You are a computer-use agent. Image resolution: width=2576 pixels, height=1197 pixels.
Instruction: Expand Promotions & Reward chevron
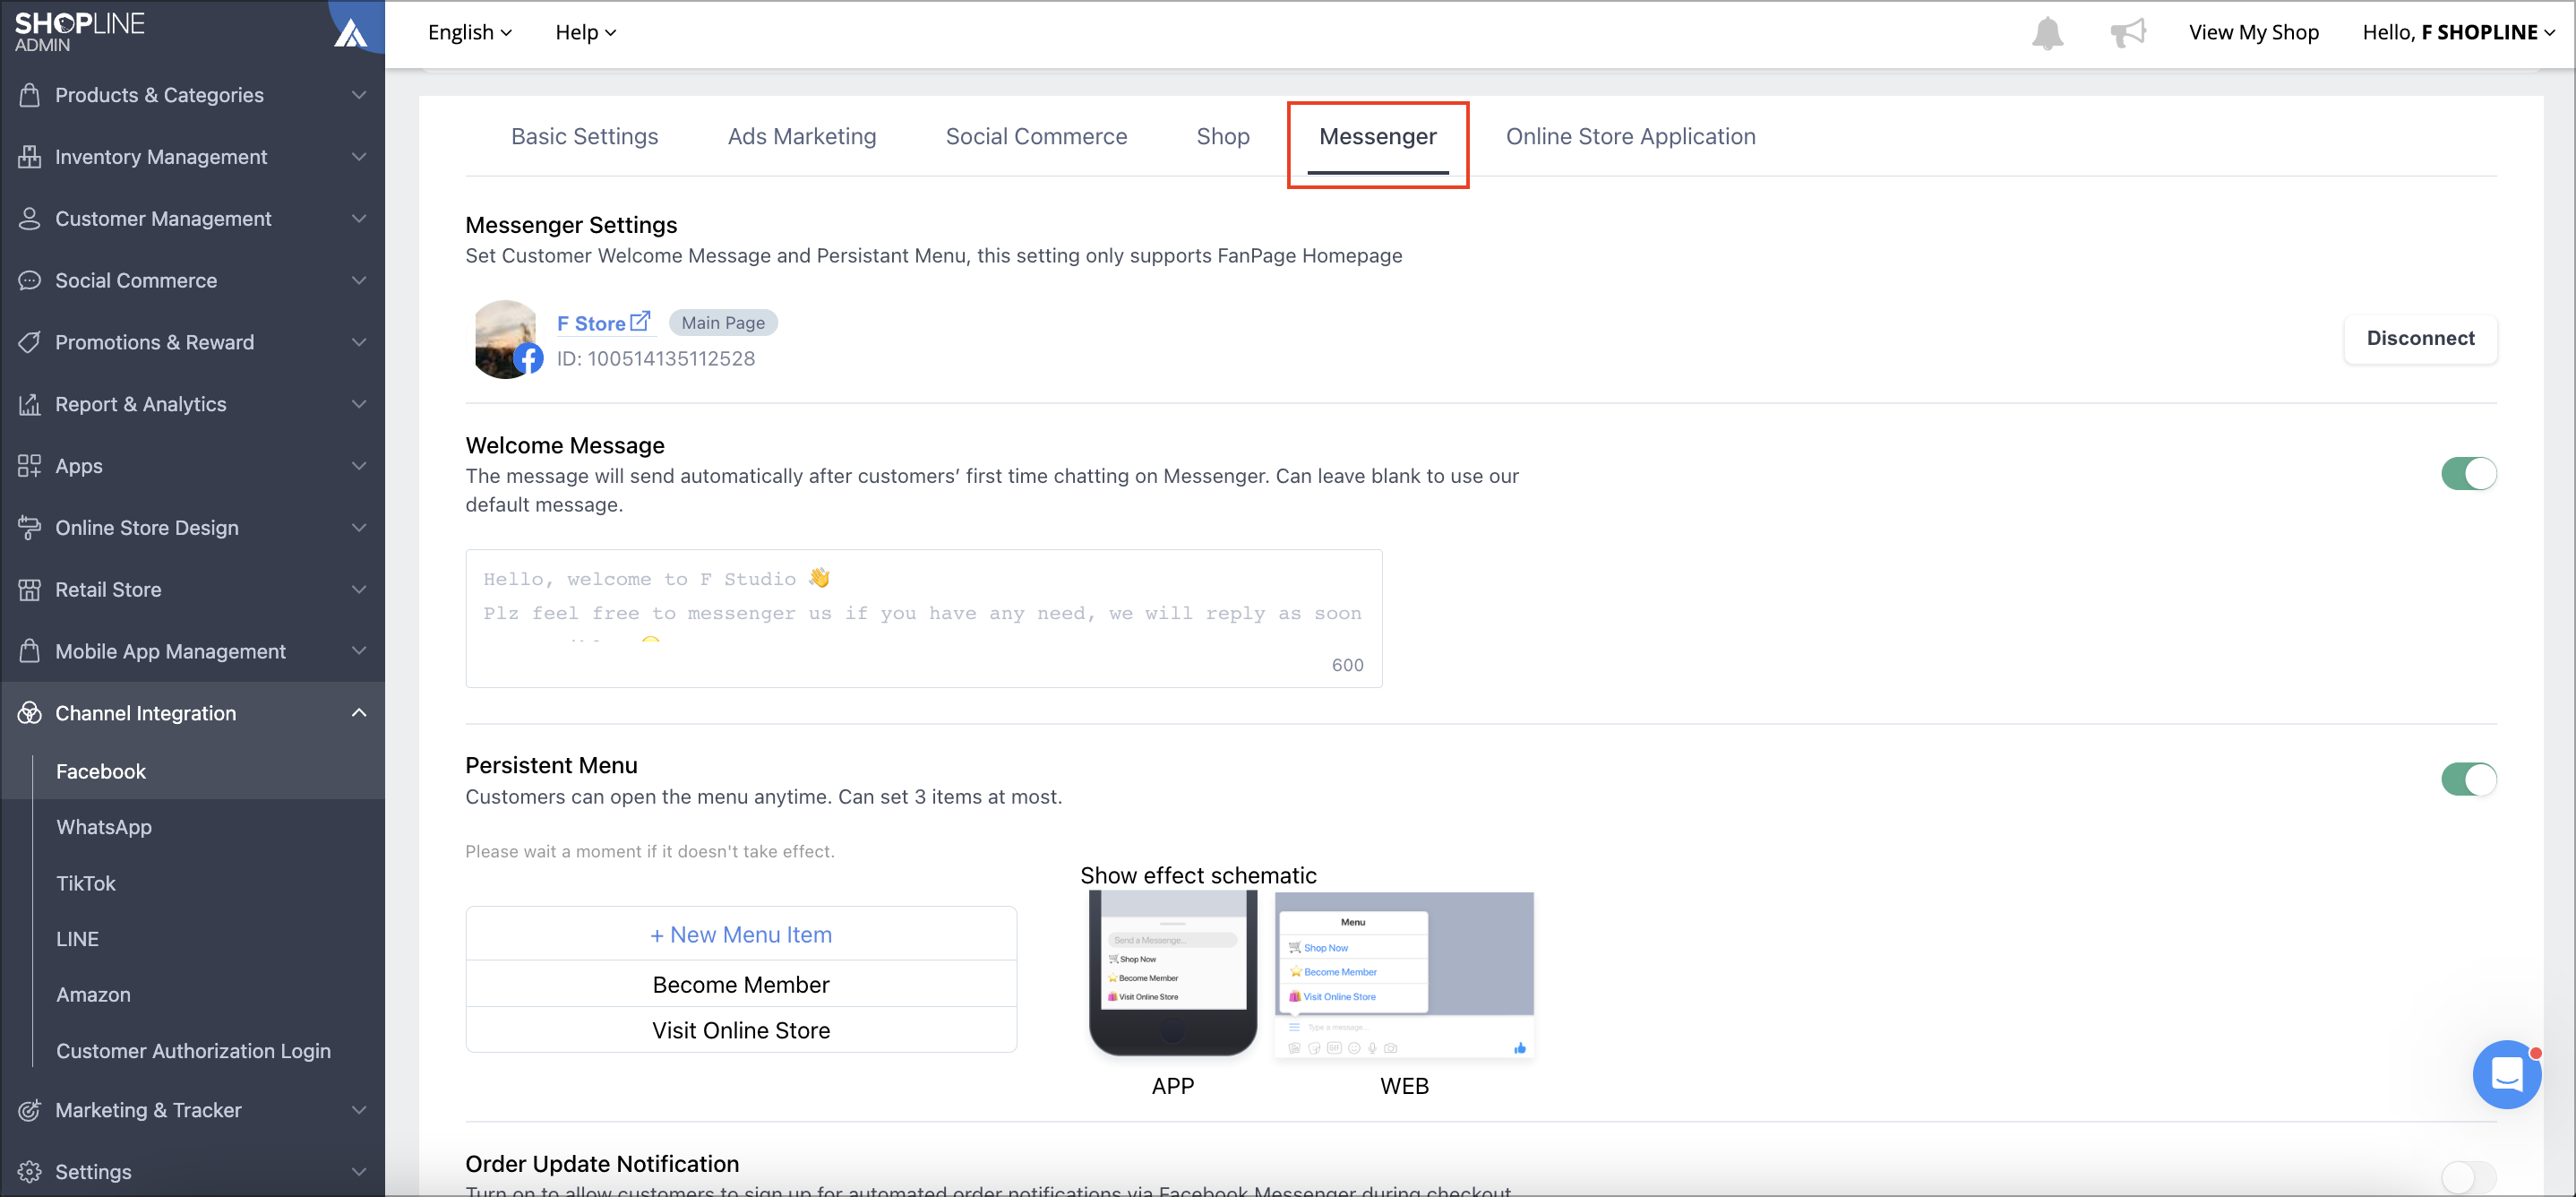[x=359, y=343]
